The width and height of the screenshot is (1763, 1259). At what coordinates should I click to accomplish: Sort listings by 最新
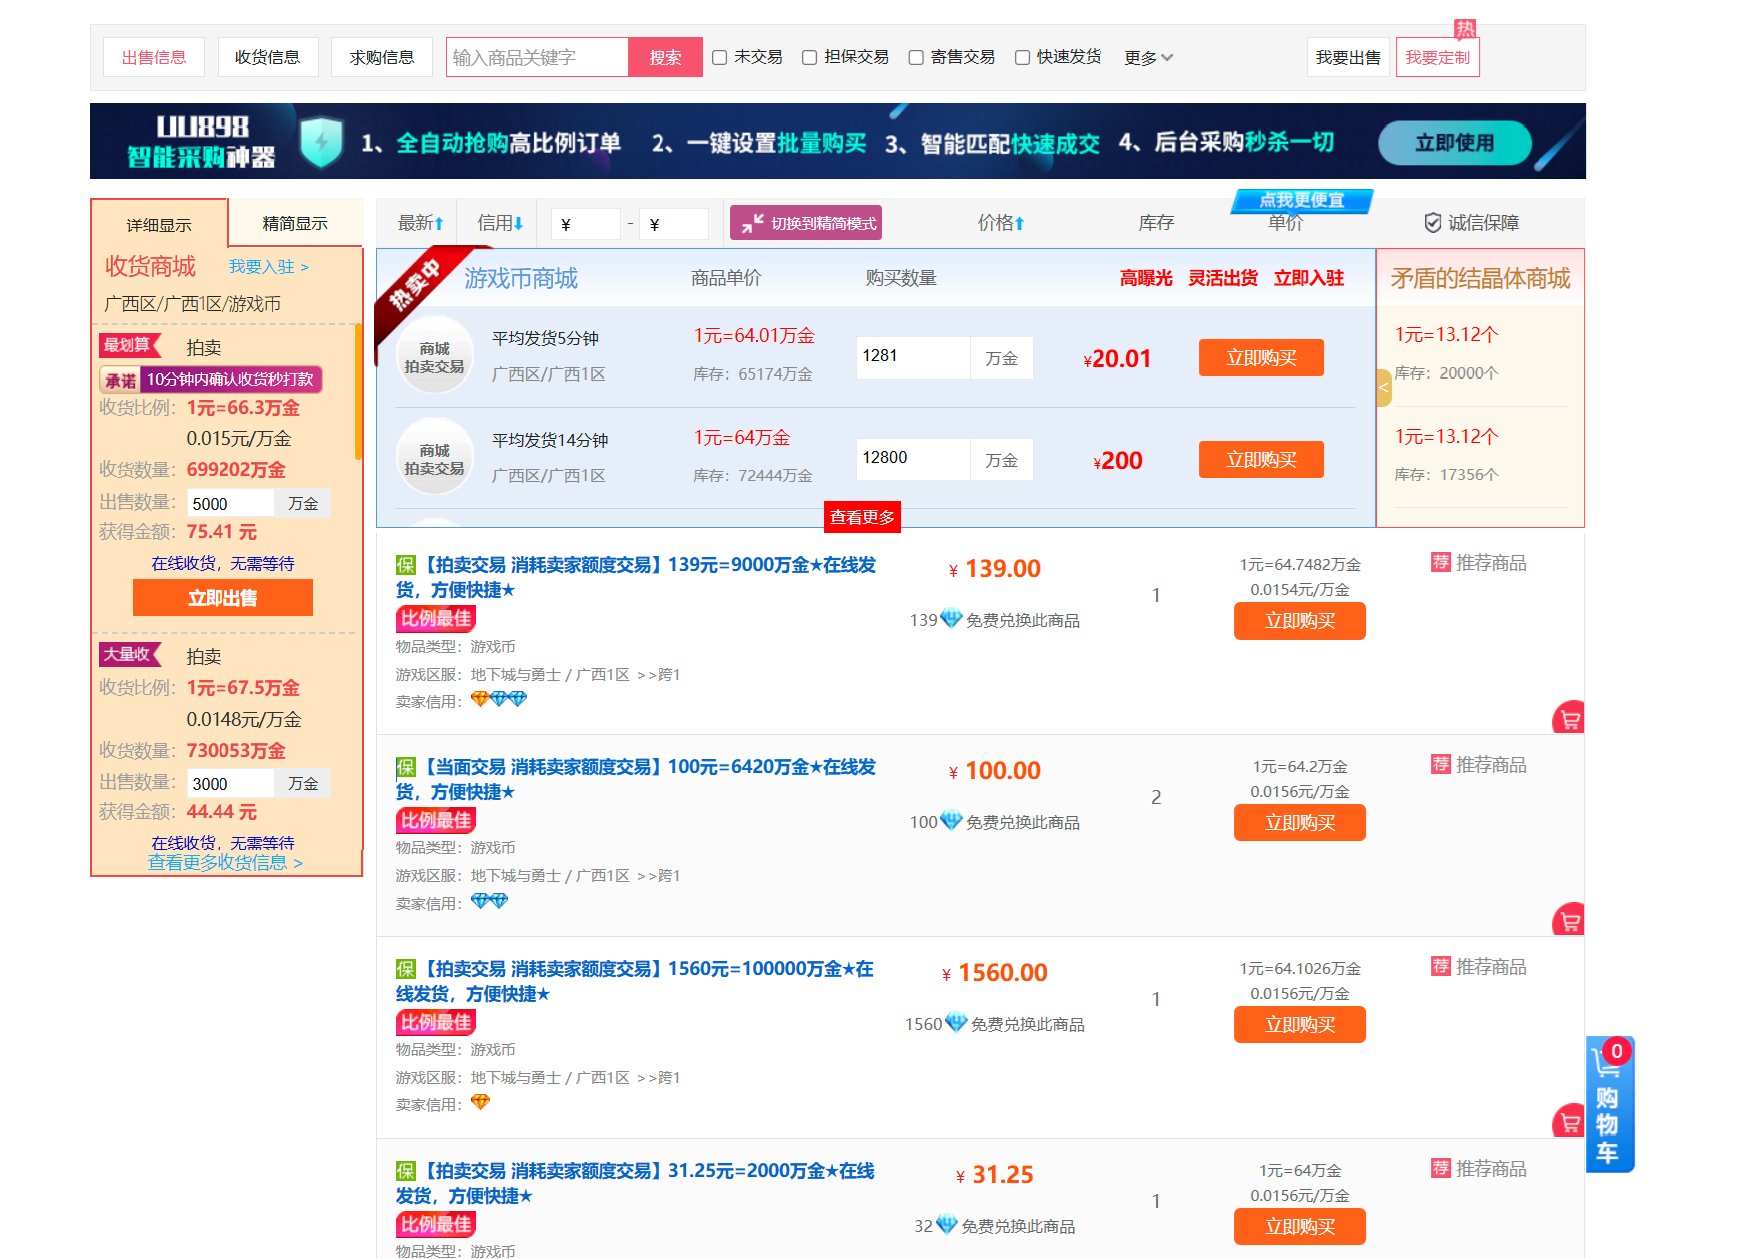(420, 223)
